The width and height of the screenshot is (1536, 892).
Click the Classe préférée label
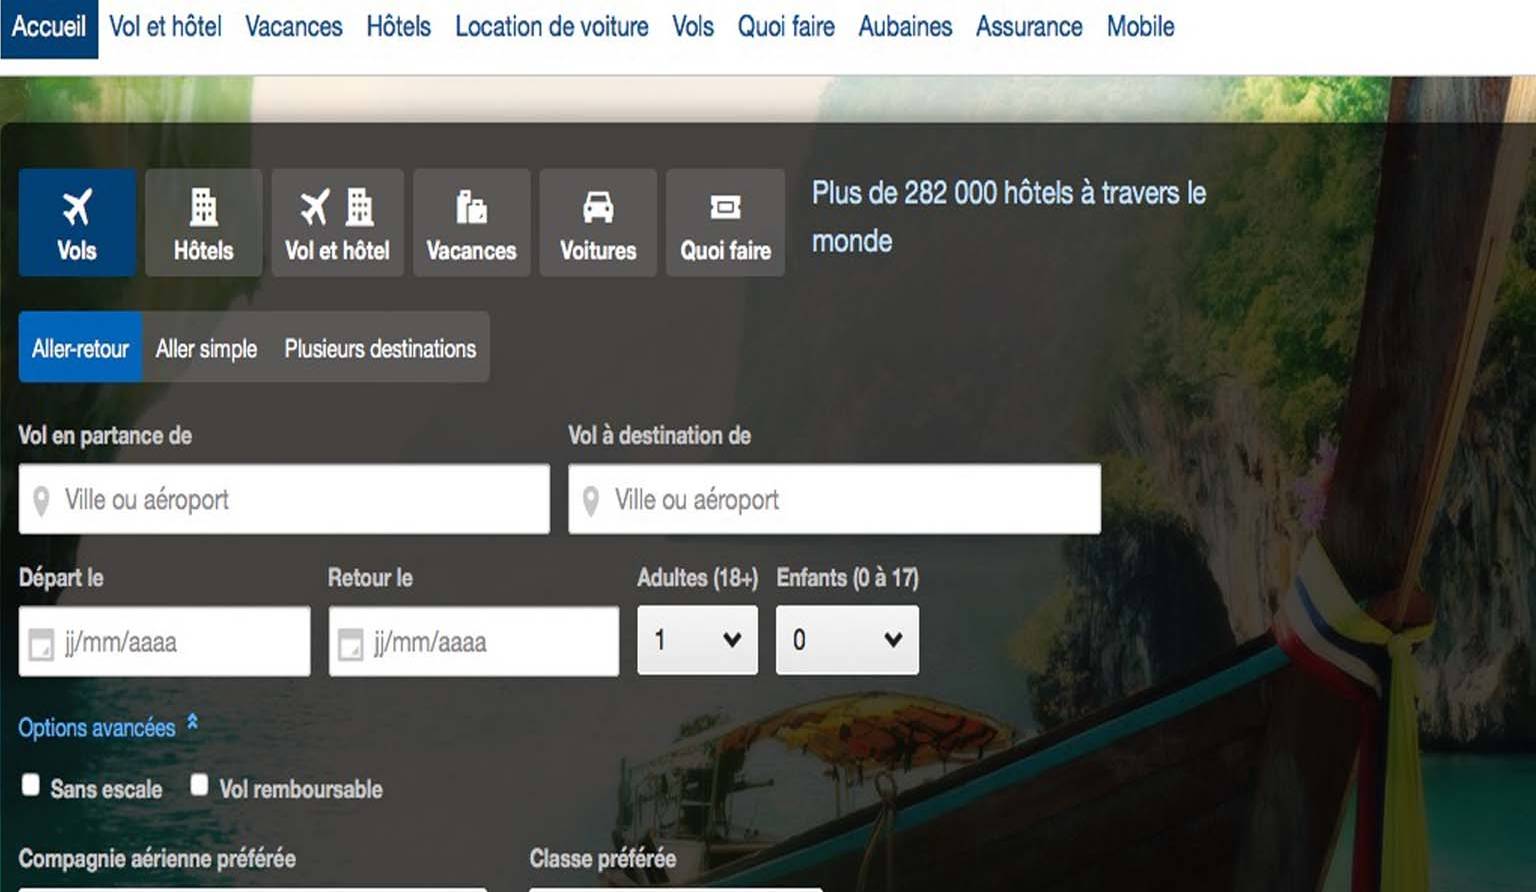coord(603,859)
